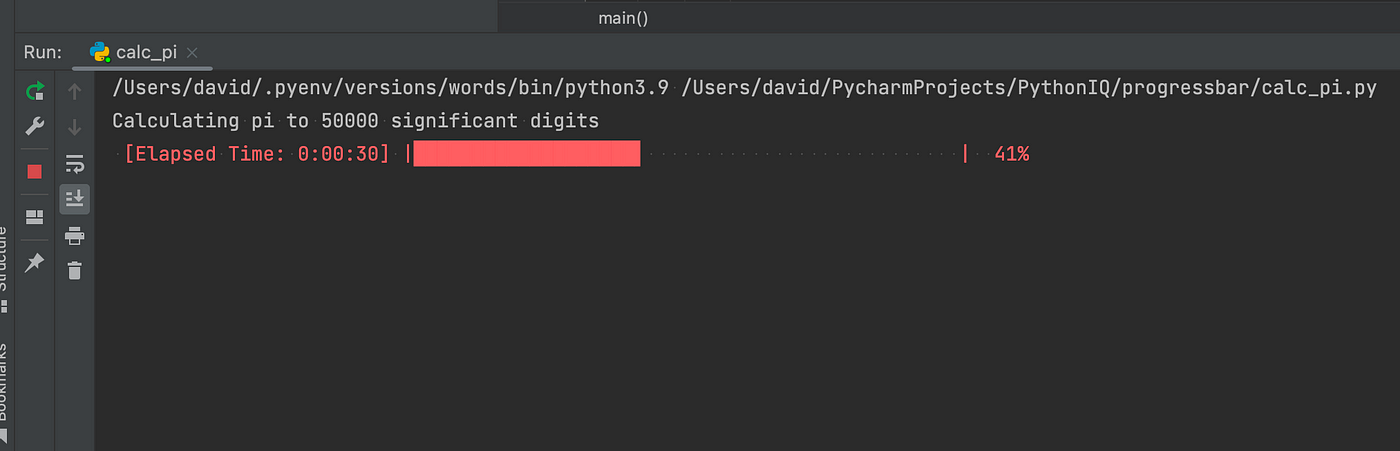Print the console output
The width and height of the screenshot is (1400, 451).
tap(75, 236)
